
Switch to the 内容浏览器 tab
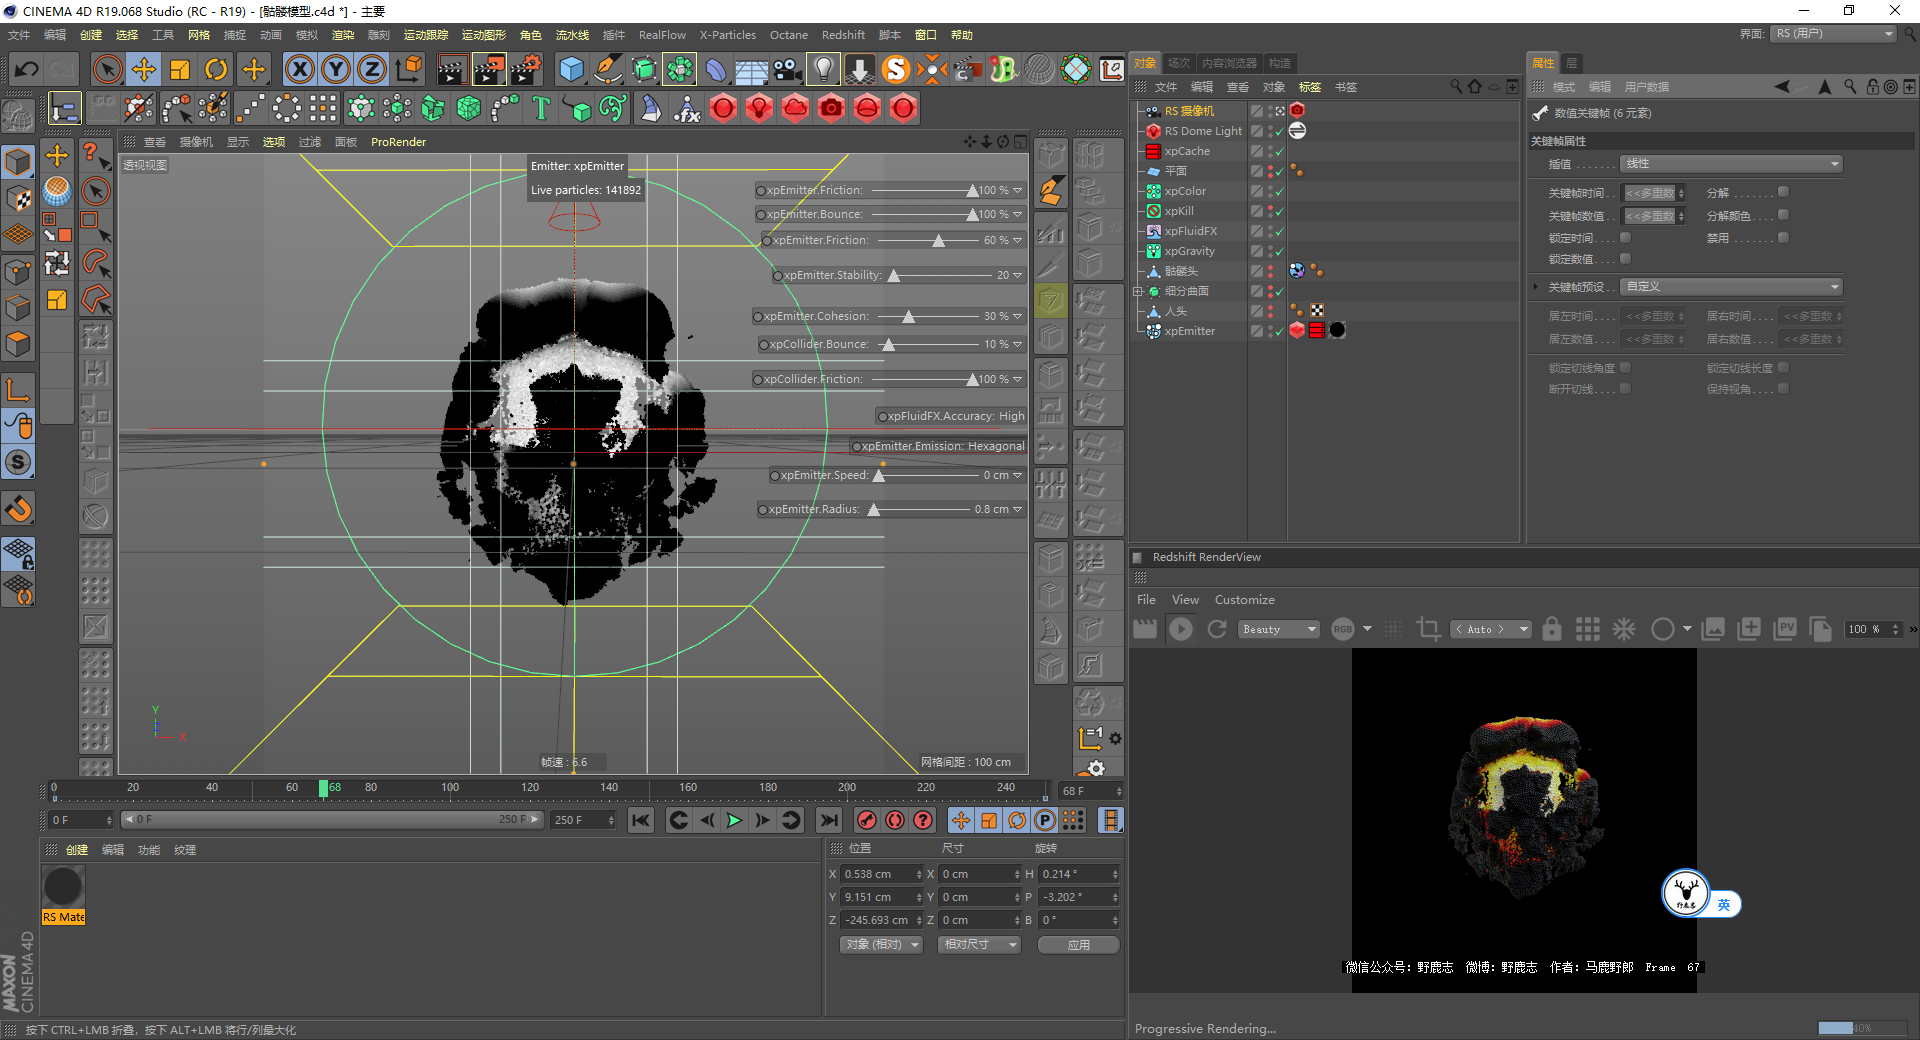pos(1229,63)
